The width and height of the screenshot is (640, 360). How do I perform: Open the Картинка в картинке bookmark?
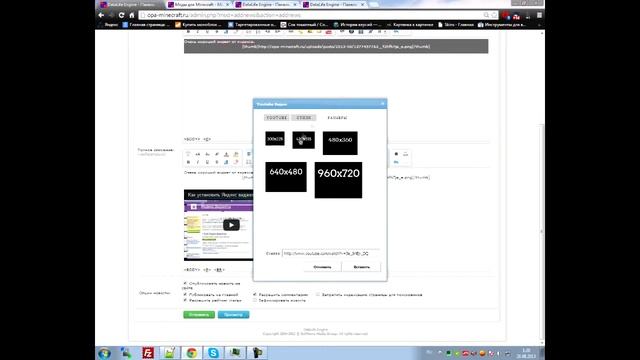pyautogui.click(x=410, y=24)
